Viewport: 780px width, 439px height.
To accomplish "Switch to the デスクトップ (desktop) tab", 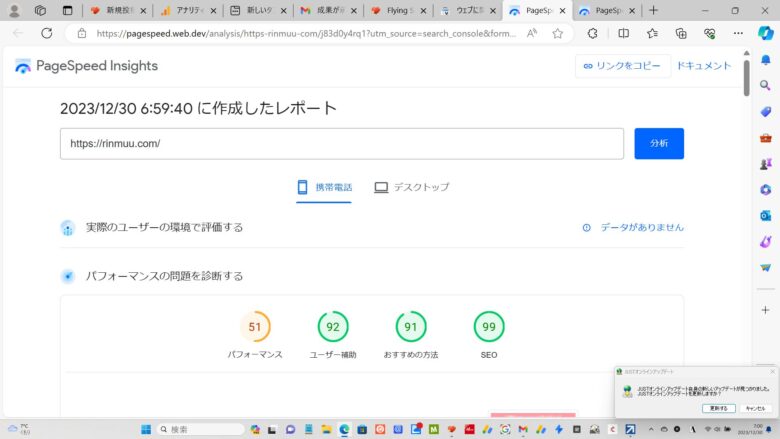I will tap(411, 187).
